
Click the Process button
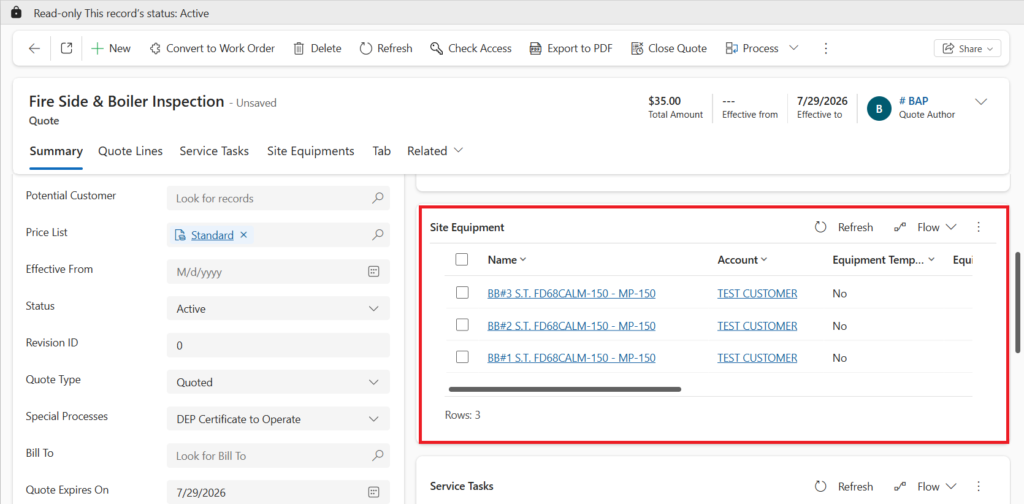(752, 48)
